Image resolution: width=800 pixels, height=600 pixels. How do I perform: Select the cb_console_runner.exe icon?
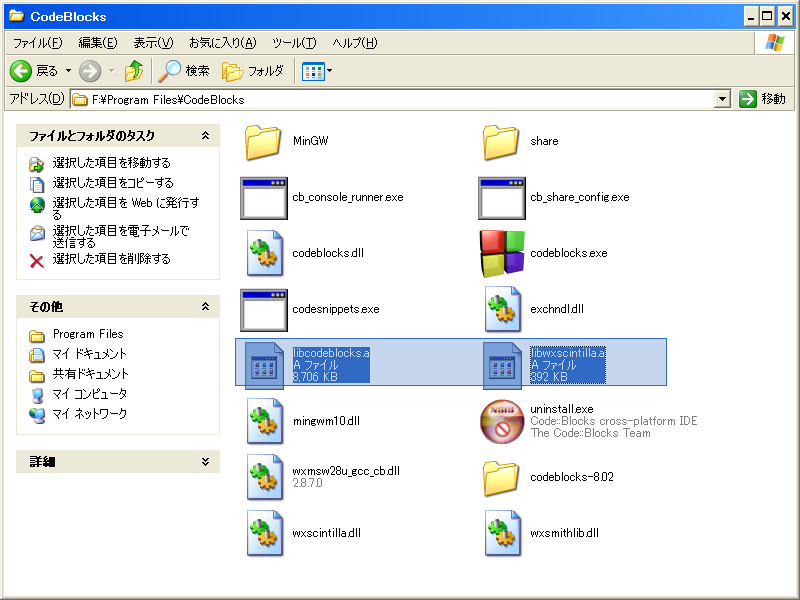coord(264,198)
